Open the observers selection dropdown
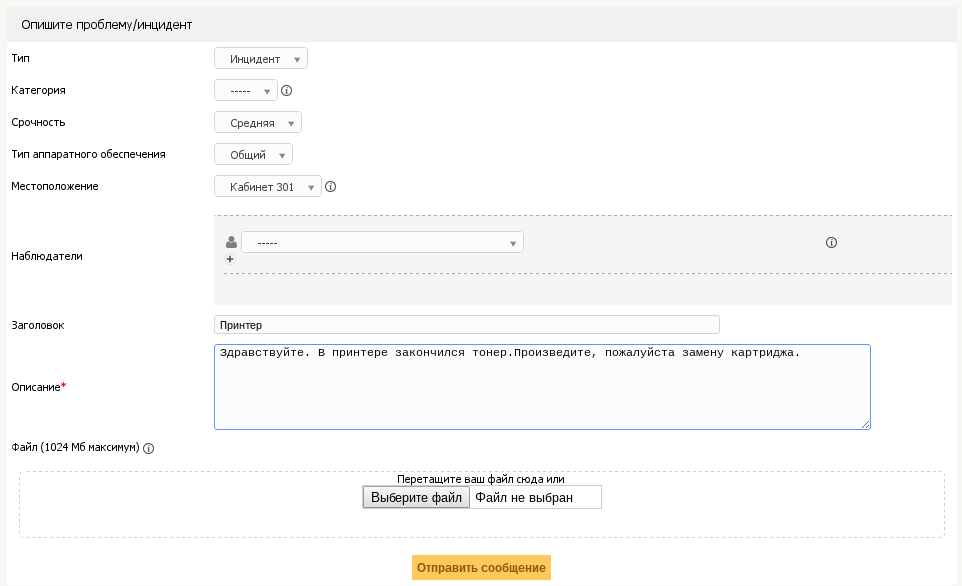962x586 pixels. (382, 242)
